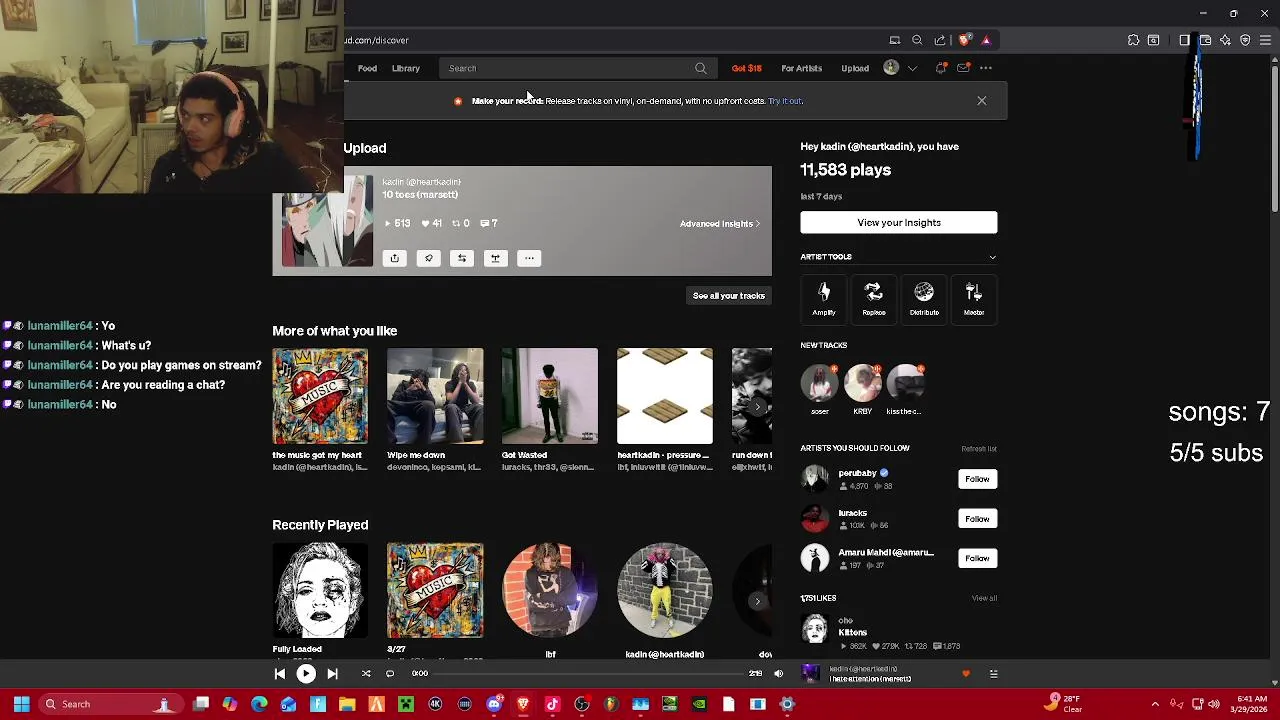Open the extensions puzzle icon in browser toolbar
The image size is (1280, 720).
pos(1133,40)
